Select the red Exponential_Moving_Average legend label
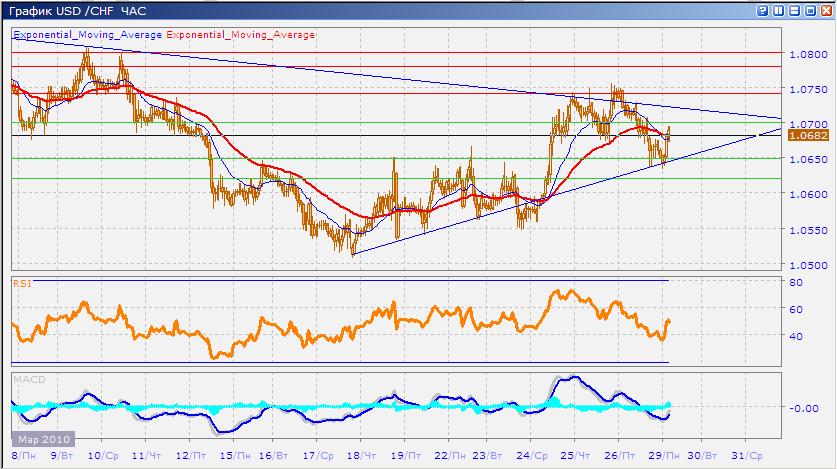 click(x=240, y=35)
